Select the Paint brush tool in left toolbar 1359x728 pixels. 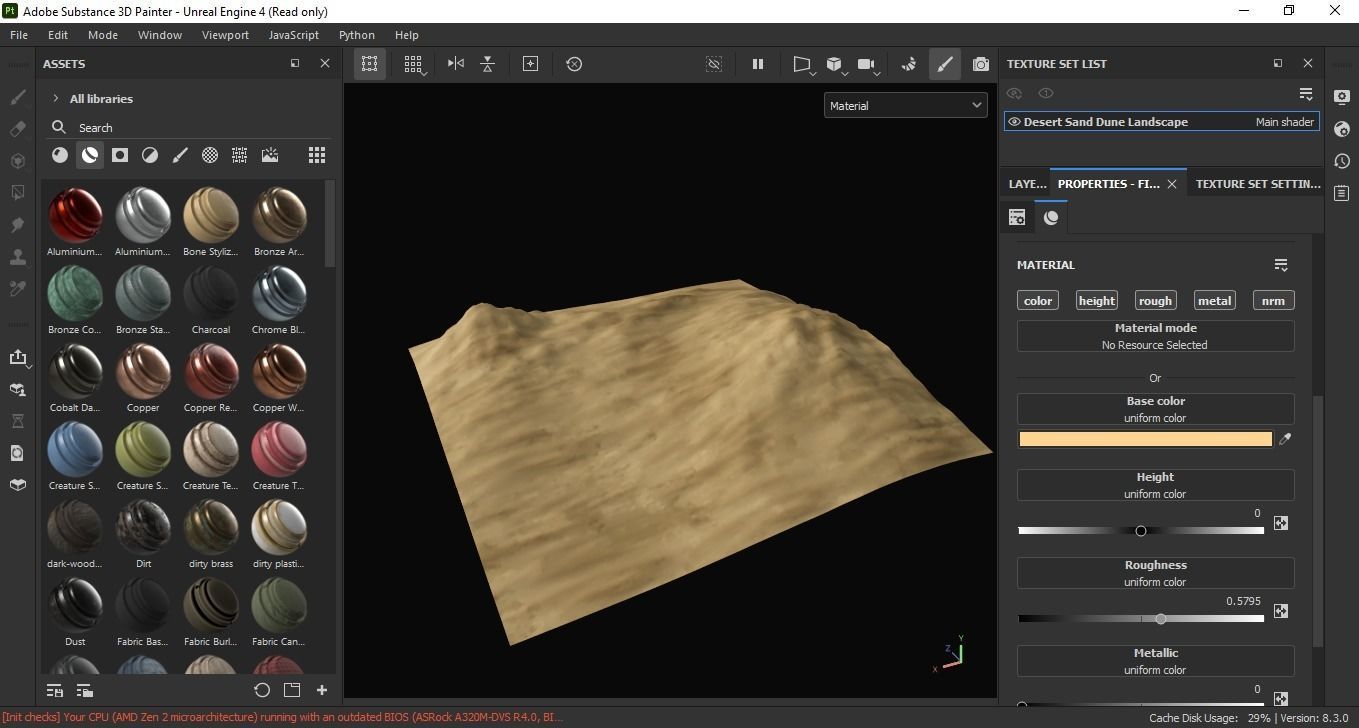pos(17,98)
